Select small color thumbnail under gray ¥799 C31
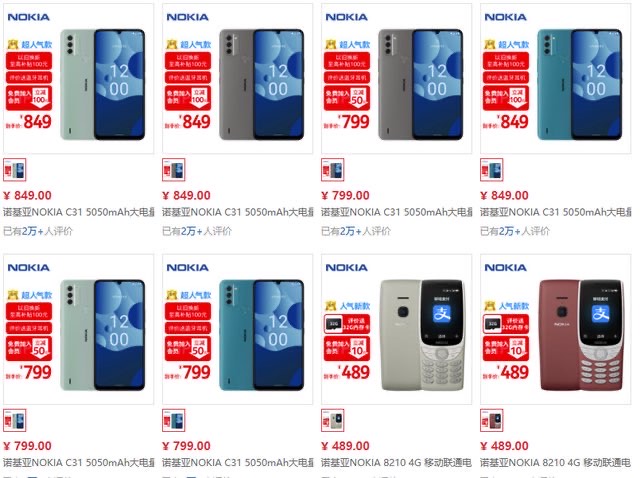640x478 pixels. [x=333, y=169]
